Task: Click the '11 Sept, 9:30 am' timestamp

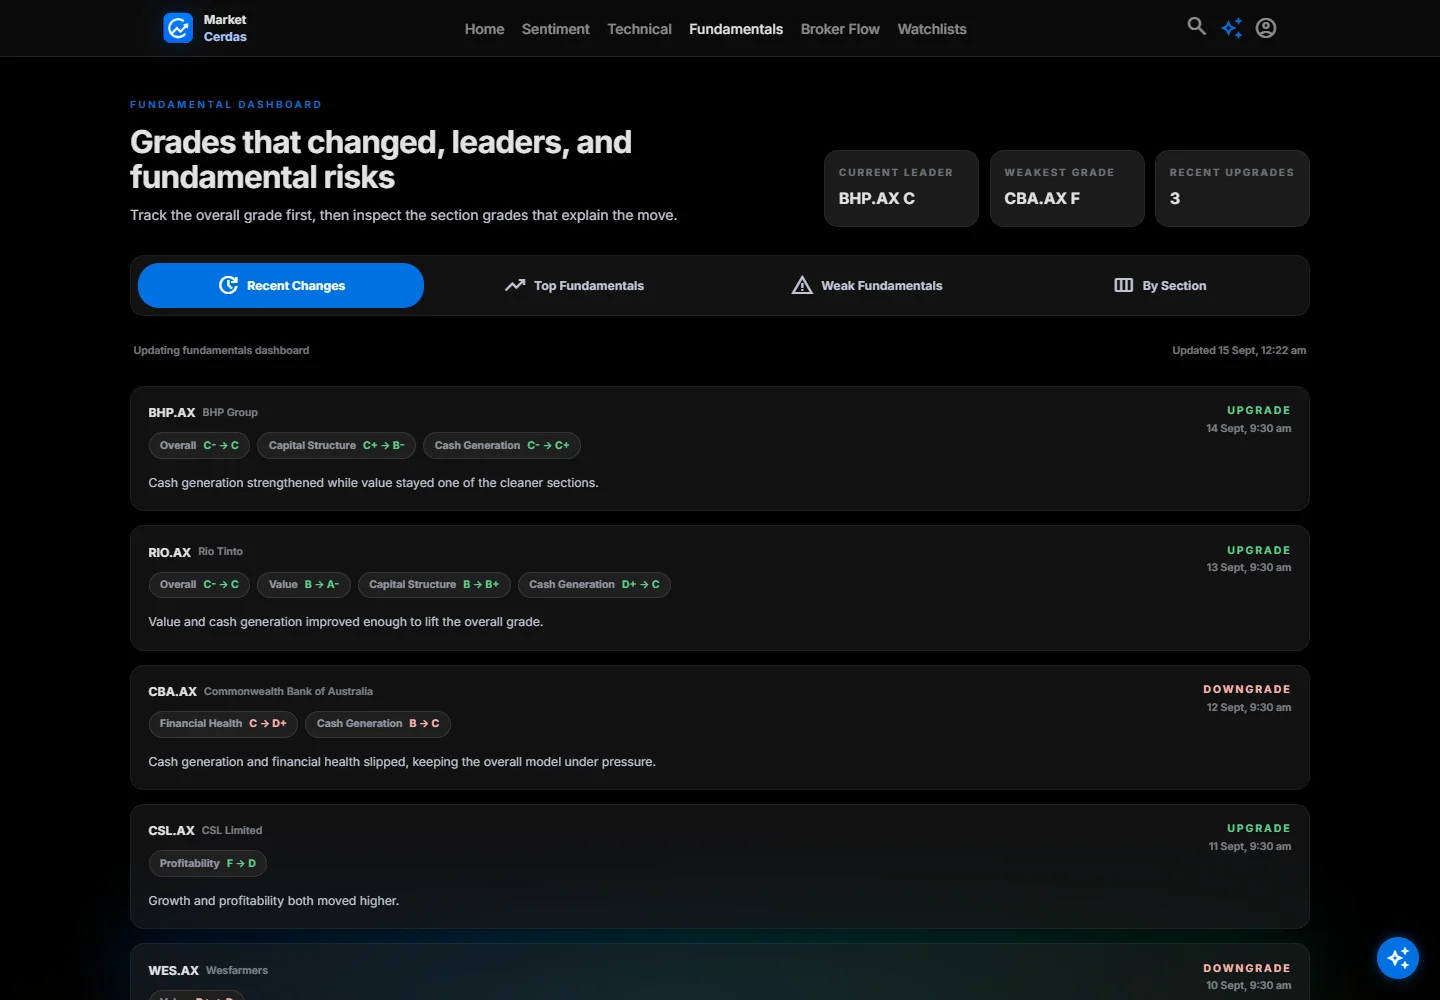Action: (1249, 846)
